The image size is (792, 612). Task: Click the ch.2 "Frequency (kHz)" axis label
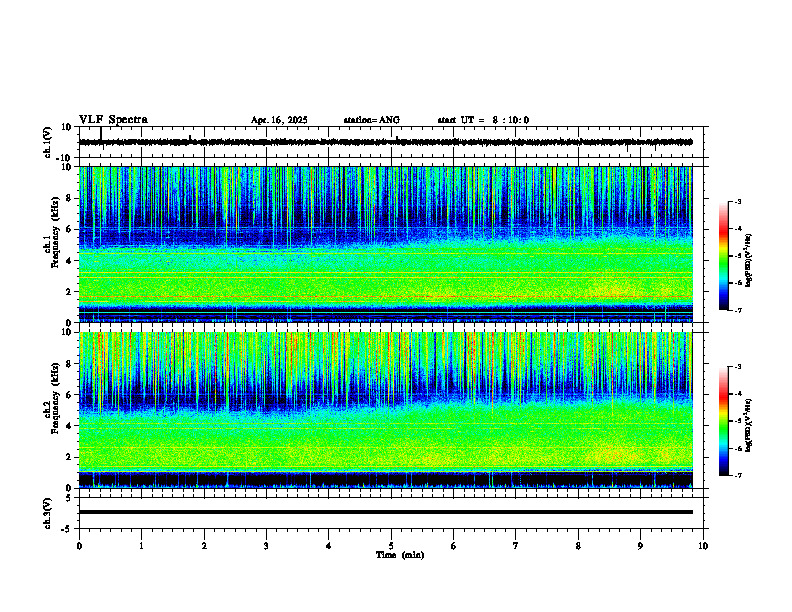[55, 397]
